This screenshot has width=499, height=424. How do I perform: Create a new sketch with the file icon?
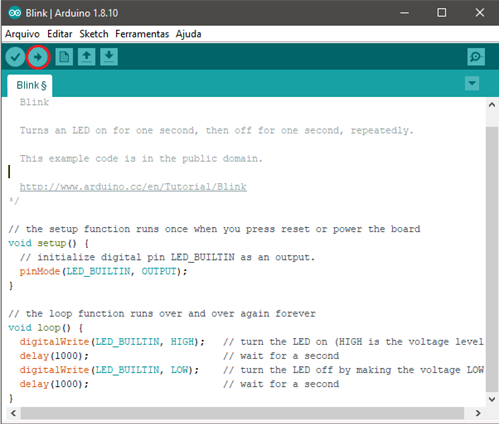64,57
